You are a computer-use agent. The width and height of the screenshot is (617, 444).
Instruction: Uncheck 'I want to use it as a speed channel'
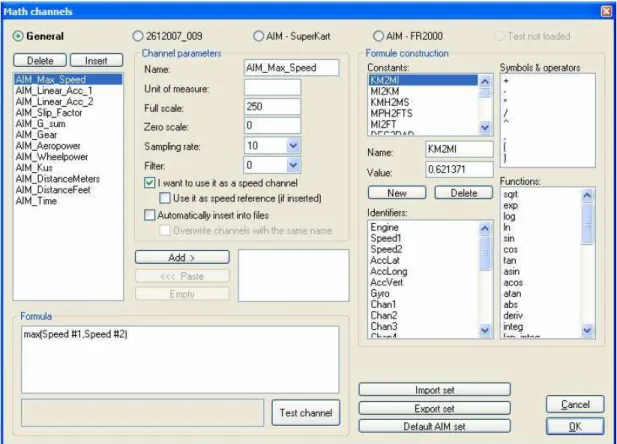click(150, 183)
